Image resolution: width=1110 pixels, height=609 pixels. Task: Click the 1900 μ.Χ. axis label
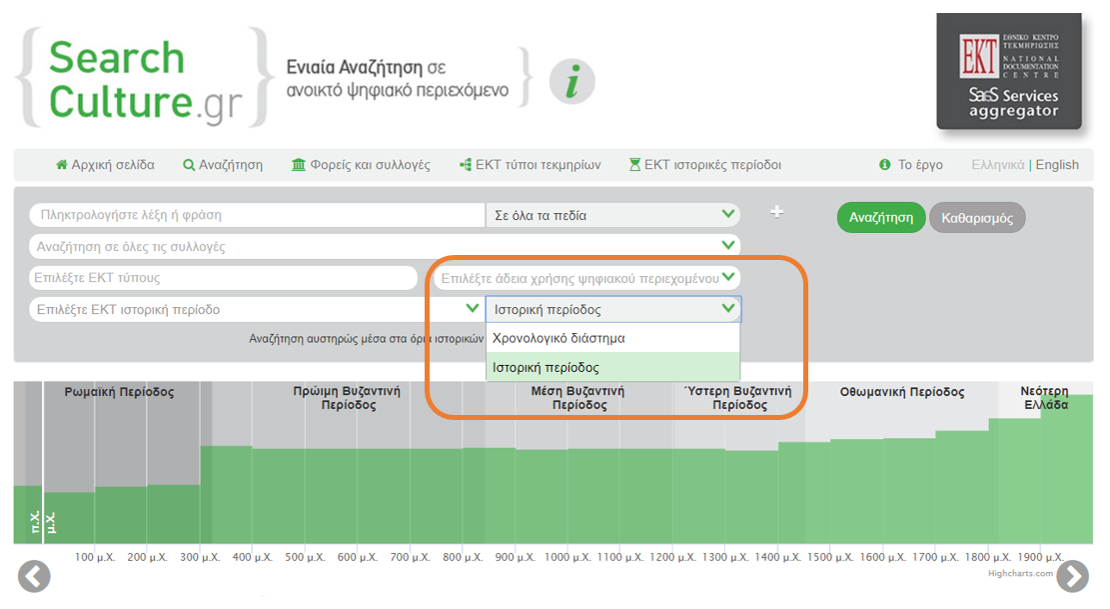click(1040, 557)
